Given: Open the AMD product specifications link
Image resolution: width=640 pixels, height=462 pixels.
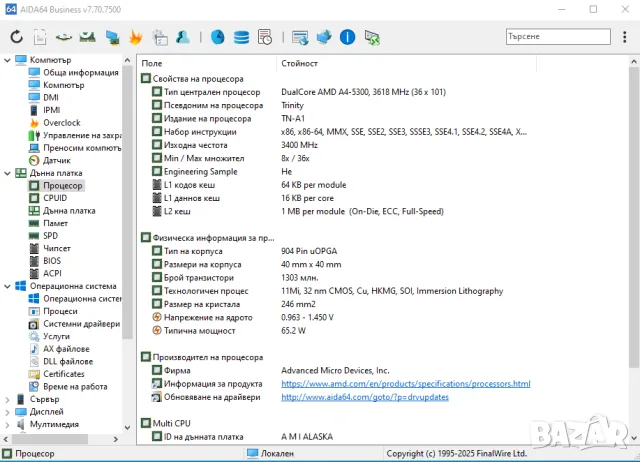Looking at the screenshot, I should click(x=406, y=384).
